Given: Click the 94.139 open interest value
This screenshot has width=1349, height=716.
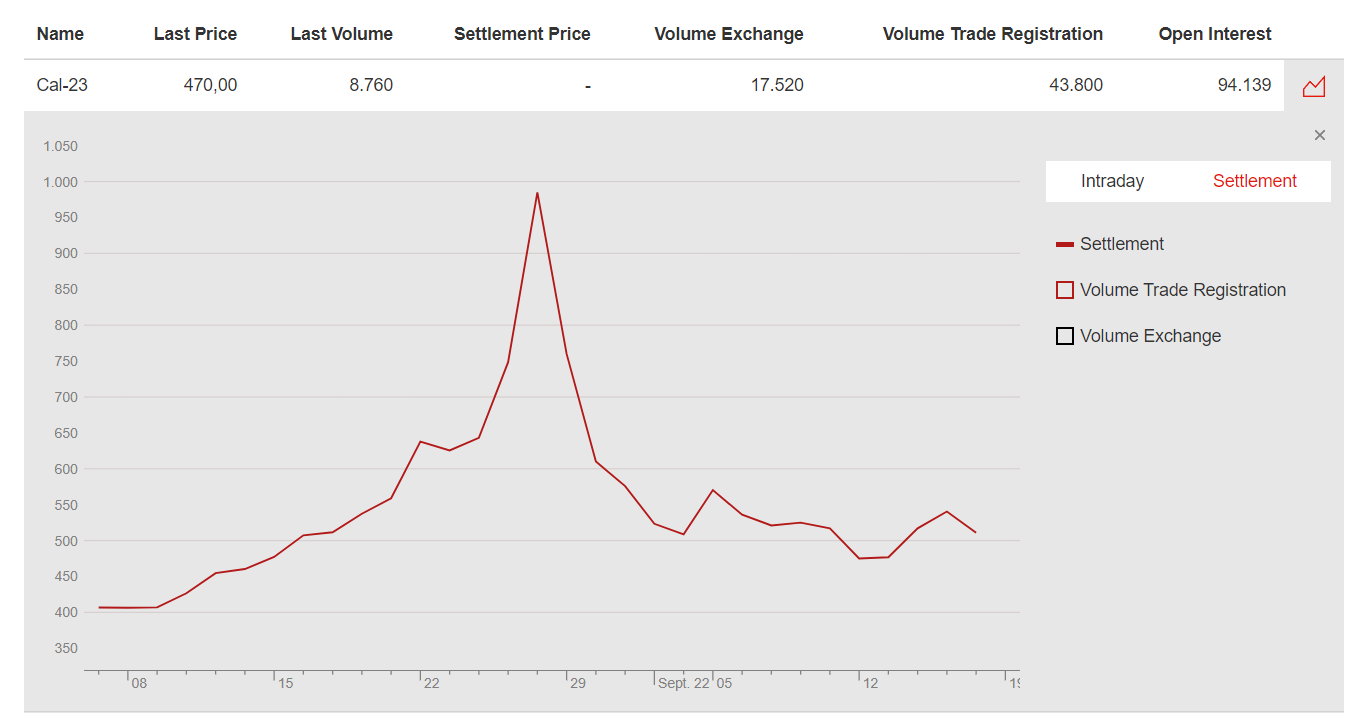Looking at the screenshot, I should 1244,85.
